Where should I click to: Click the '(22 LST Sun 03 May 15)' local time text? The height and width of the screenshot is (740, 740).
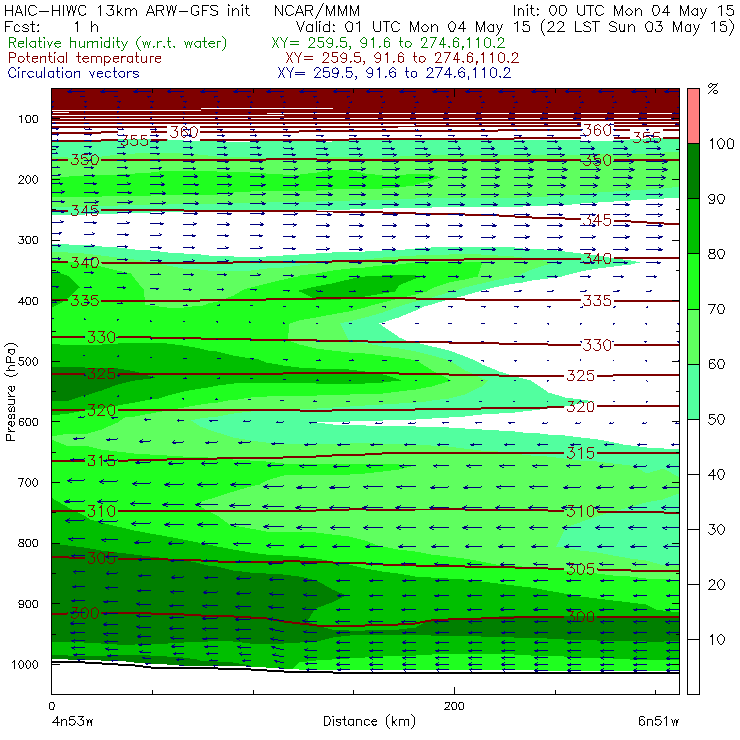(637, 27)
